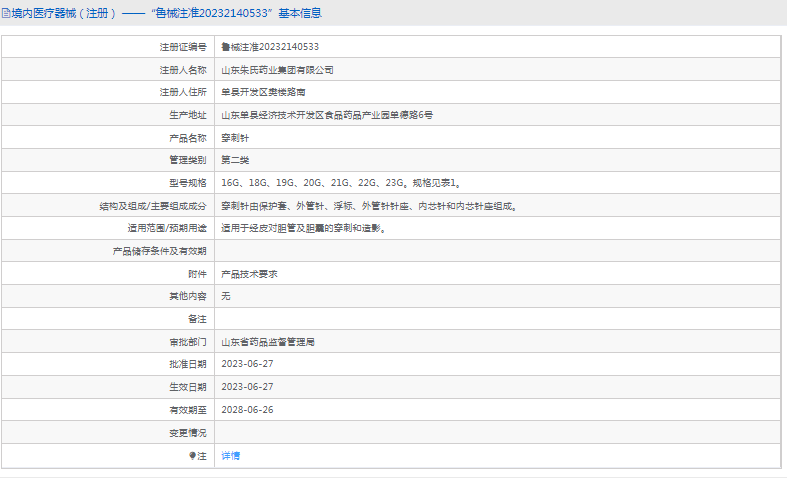Click the 其他内容 label

tap(188, 296)
